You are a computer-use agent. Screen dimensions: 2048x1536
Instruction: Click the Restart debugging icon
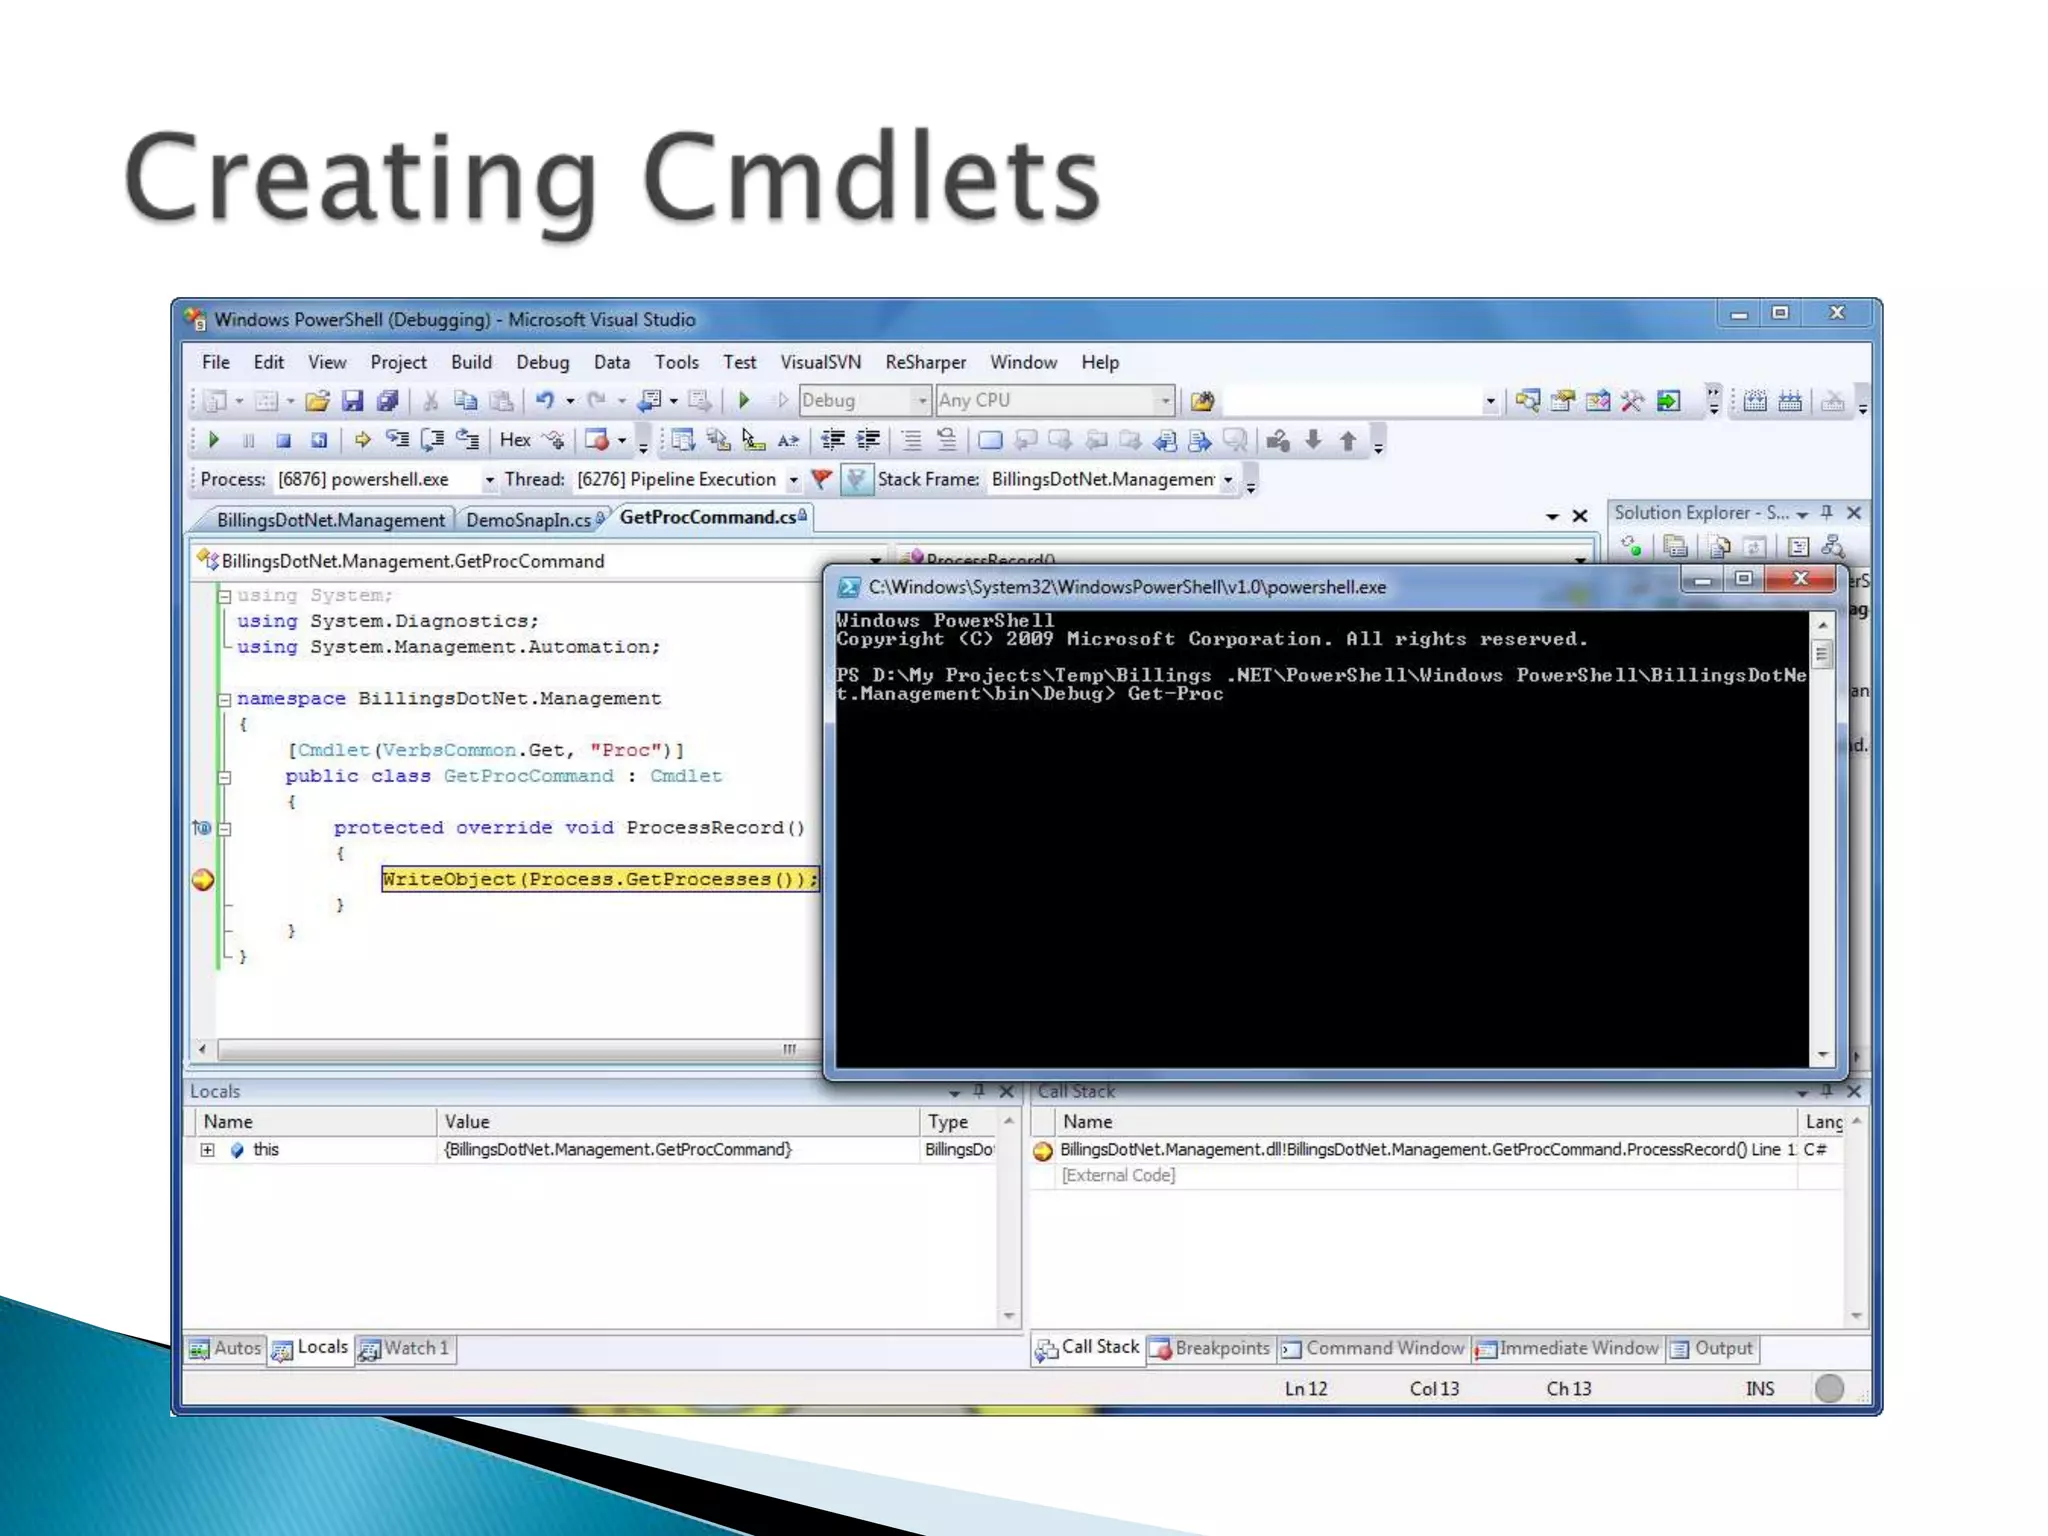tap(319, 440)
